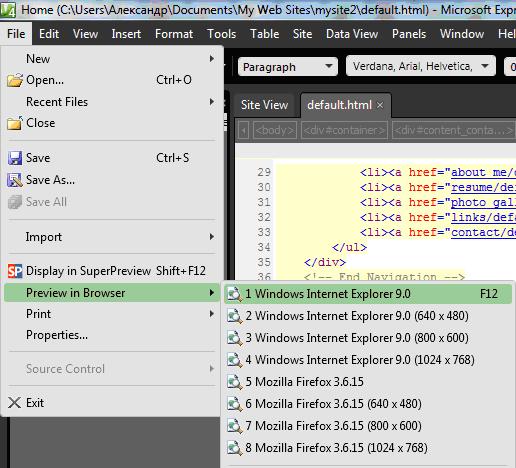Click browser icon beside Firefox 3.6.15 (640 x 480)

click(235, 404)
